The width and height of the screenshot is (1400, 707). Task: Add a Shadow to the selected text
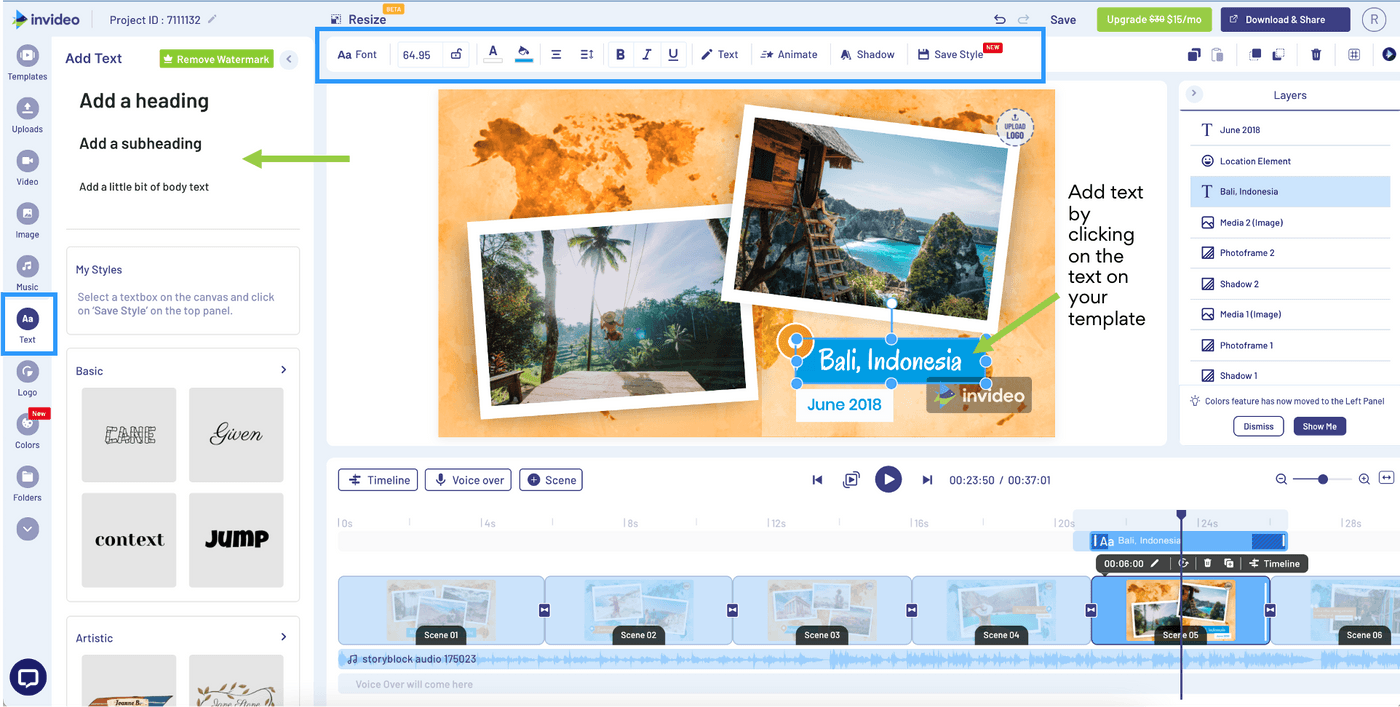click(866, 54)
